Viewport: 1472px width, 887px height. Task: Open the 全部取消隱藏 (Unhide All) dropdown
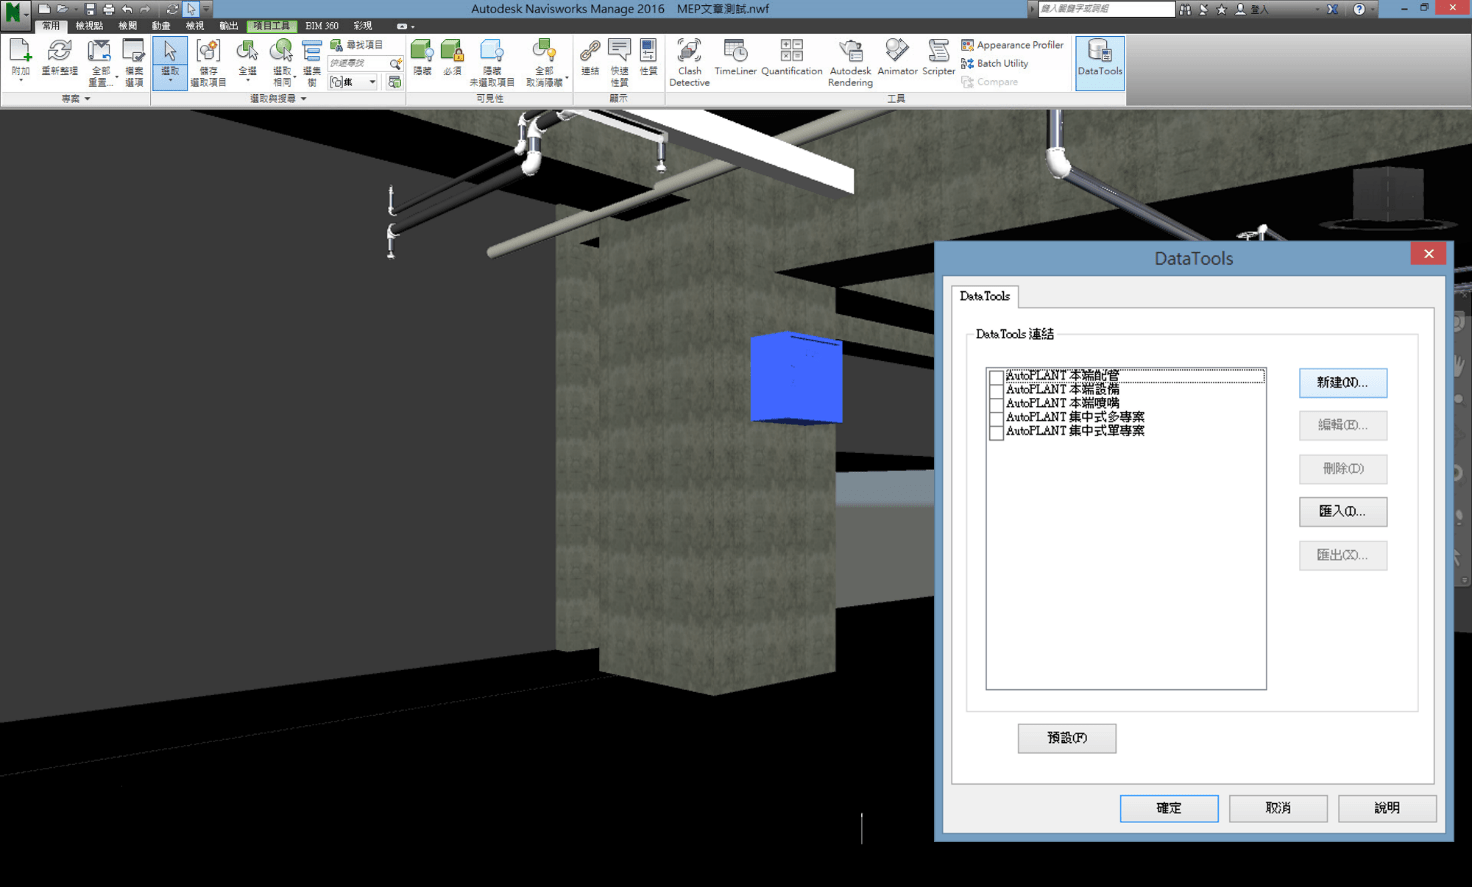(567, 77)
